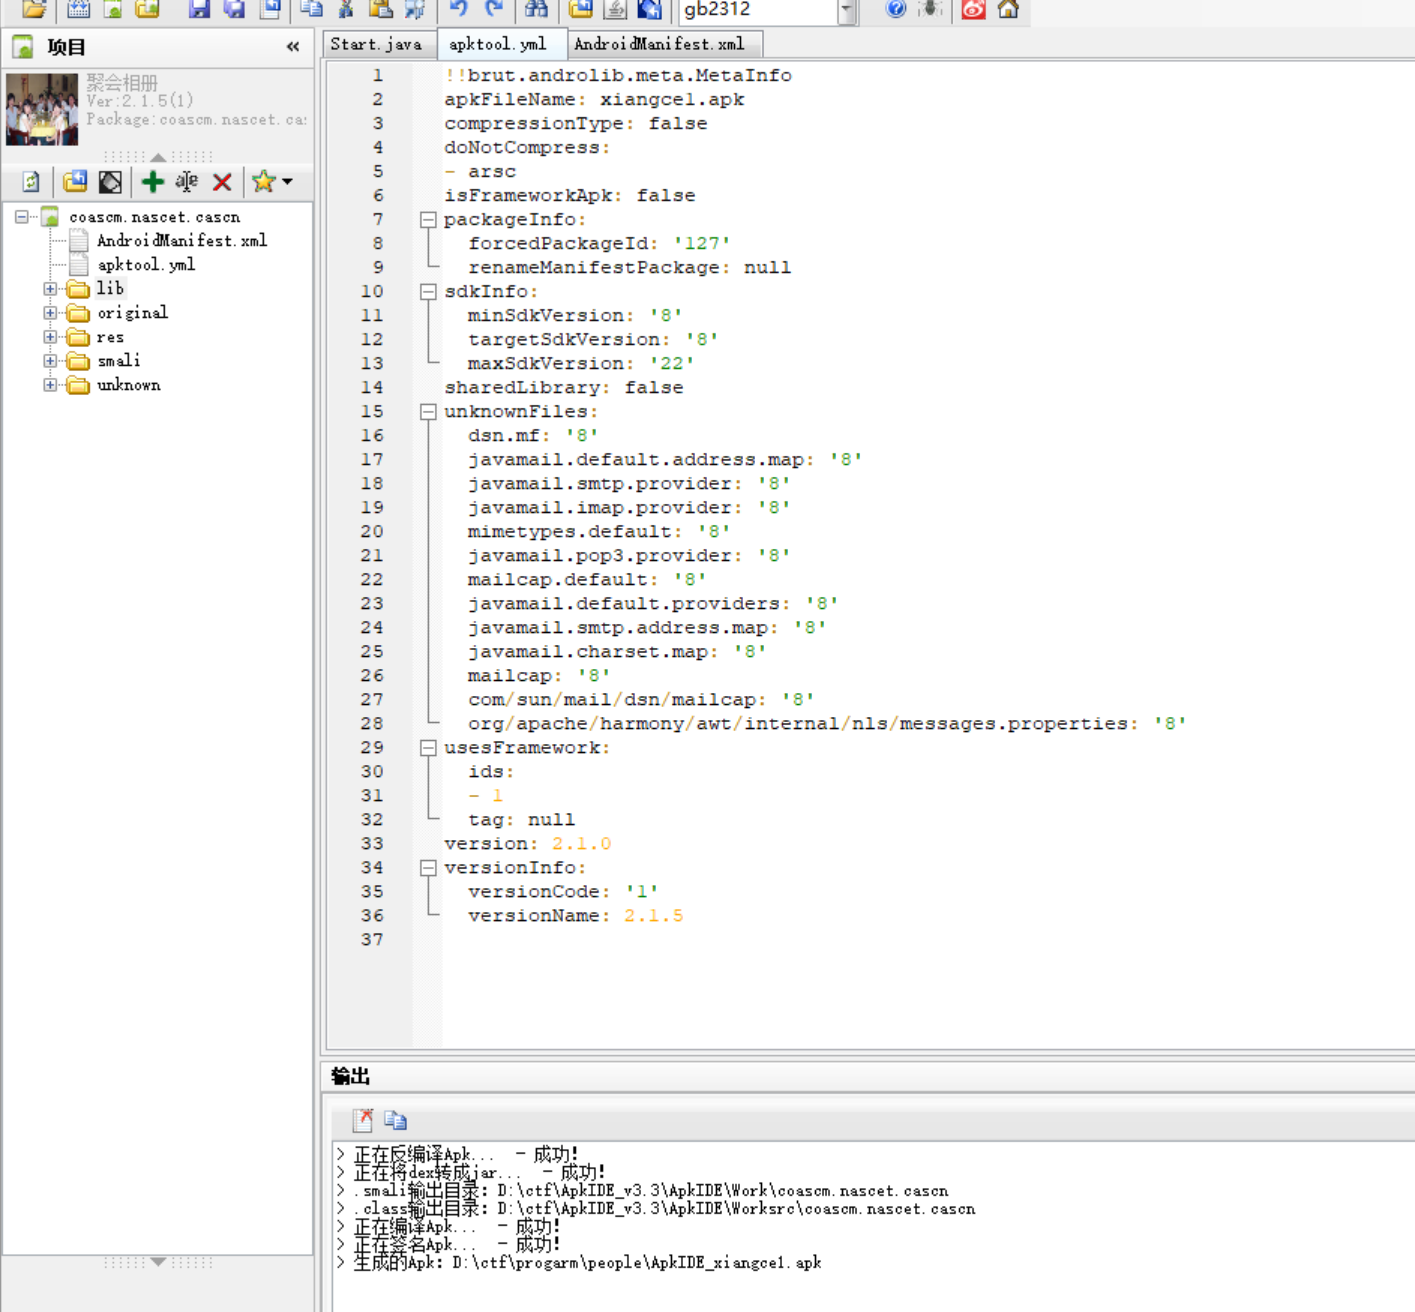Click the clear output icon
The image size is (1415, 1312).
362,1120
